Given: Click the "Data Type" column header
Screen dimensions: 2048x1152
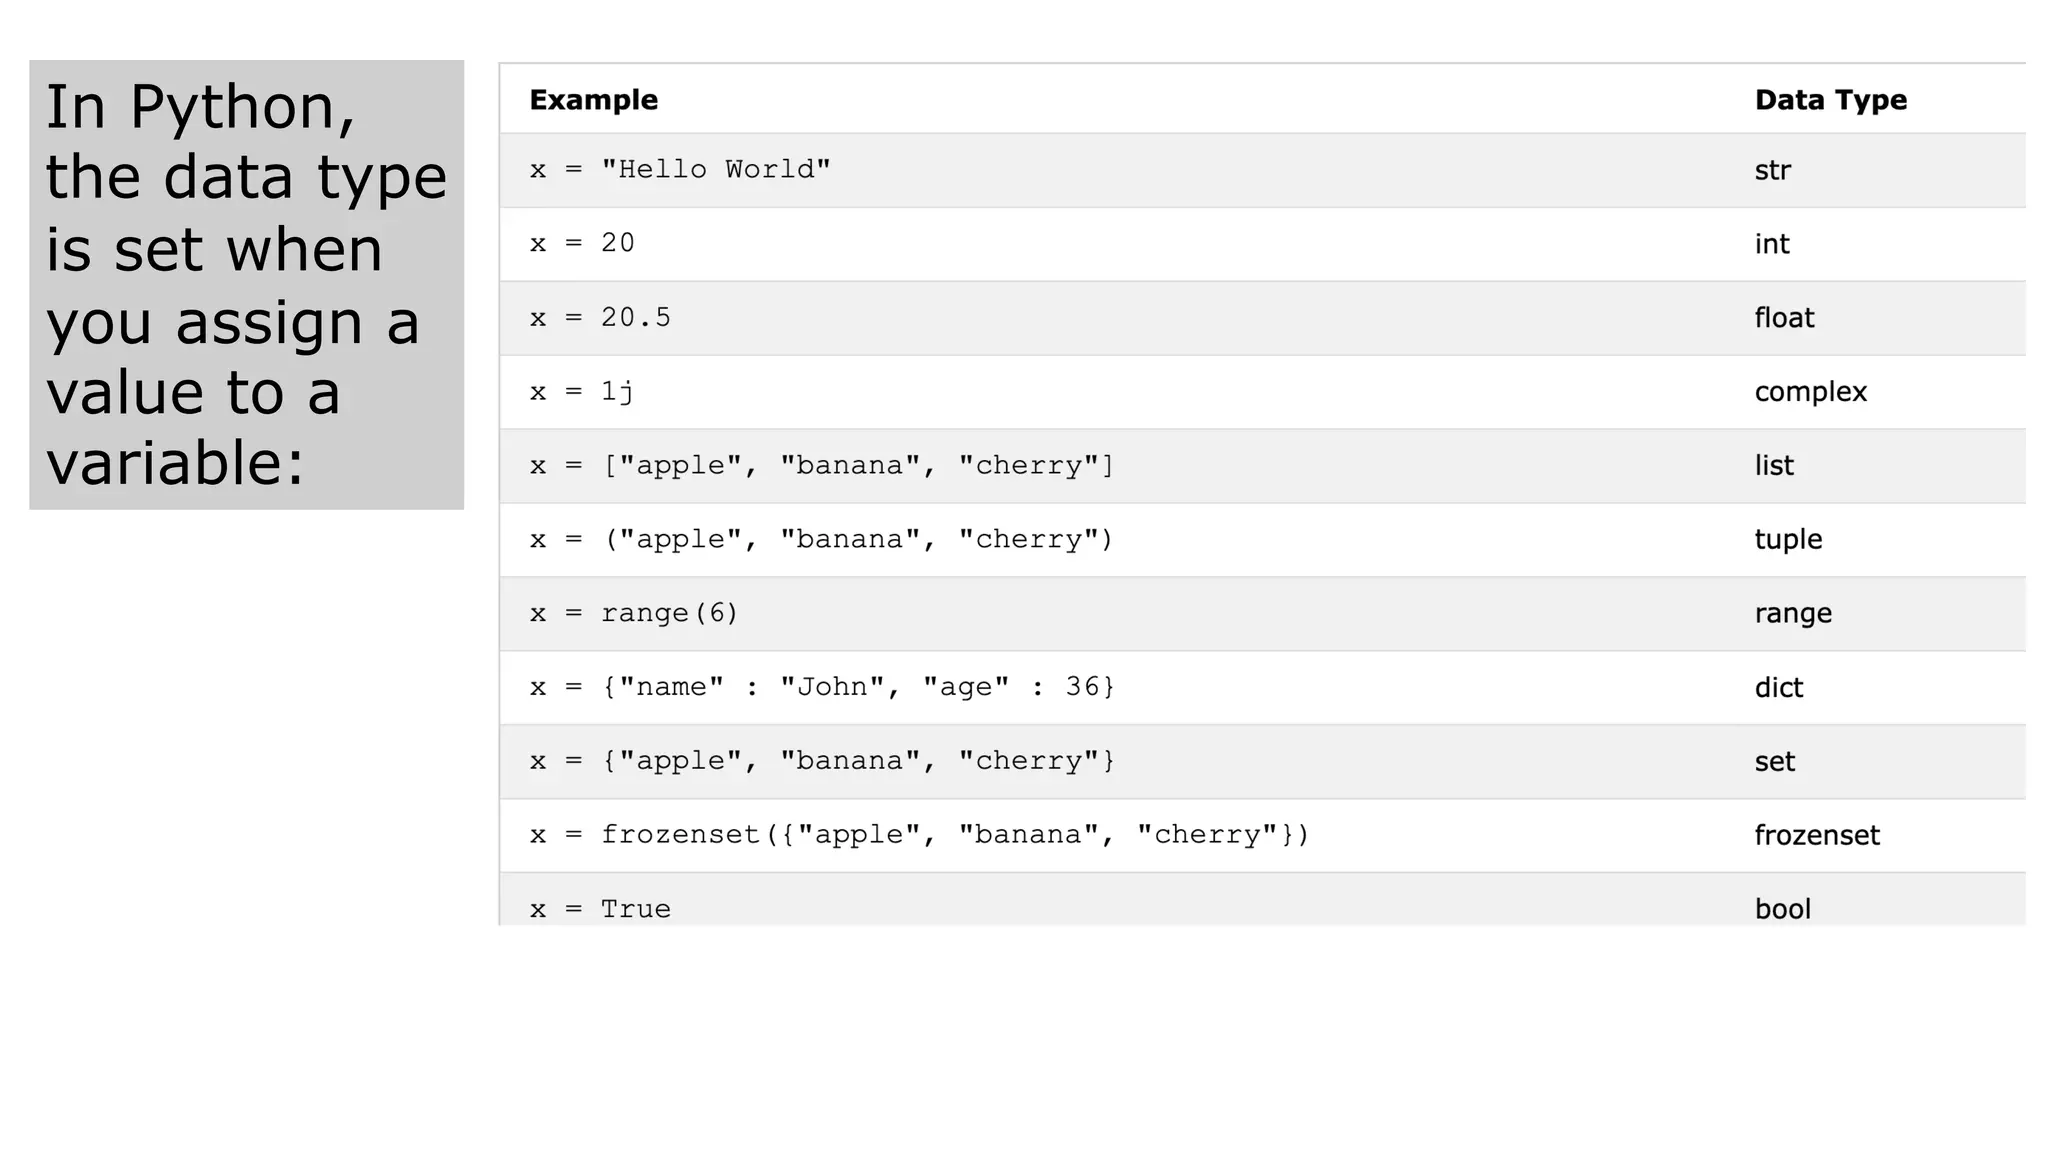Looking at the screenshot, I should pyautogui.click(x=1830, y=100).
